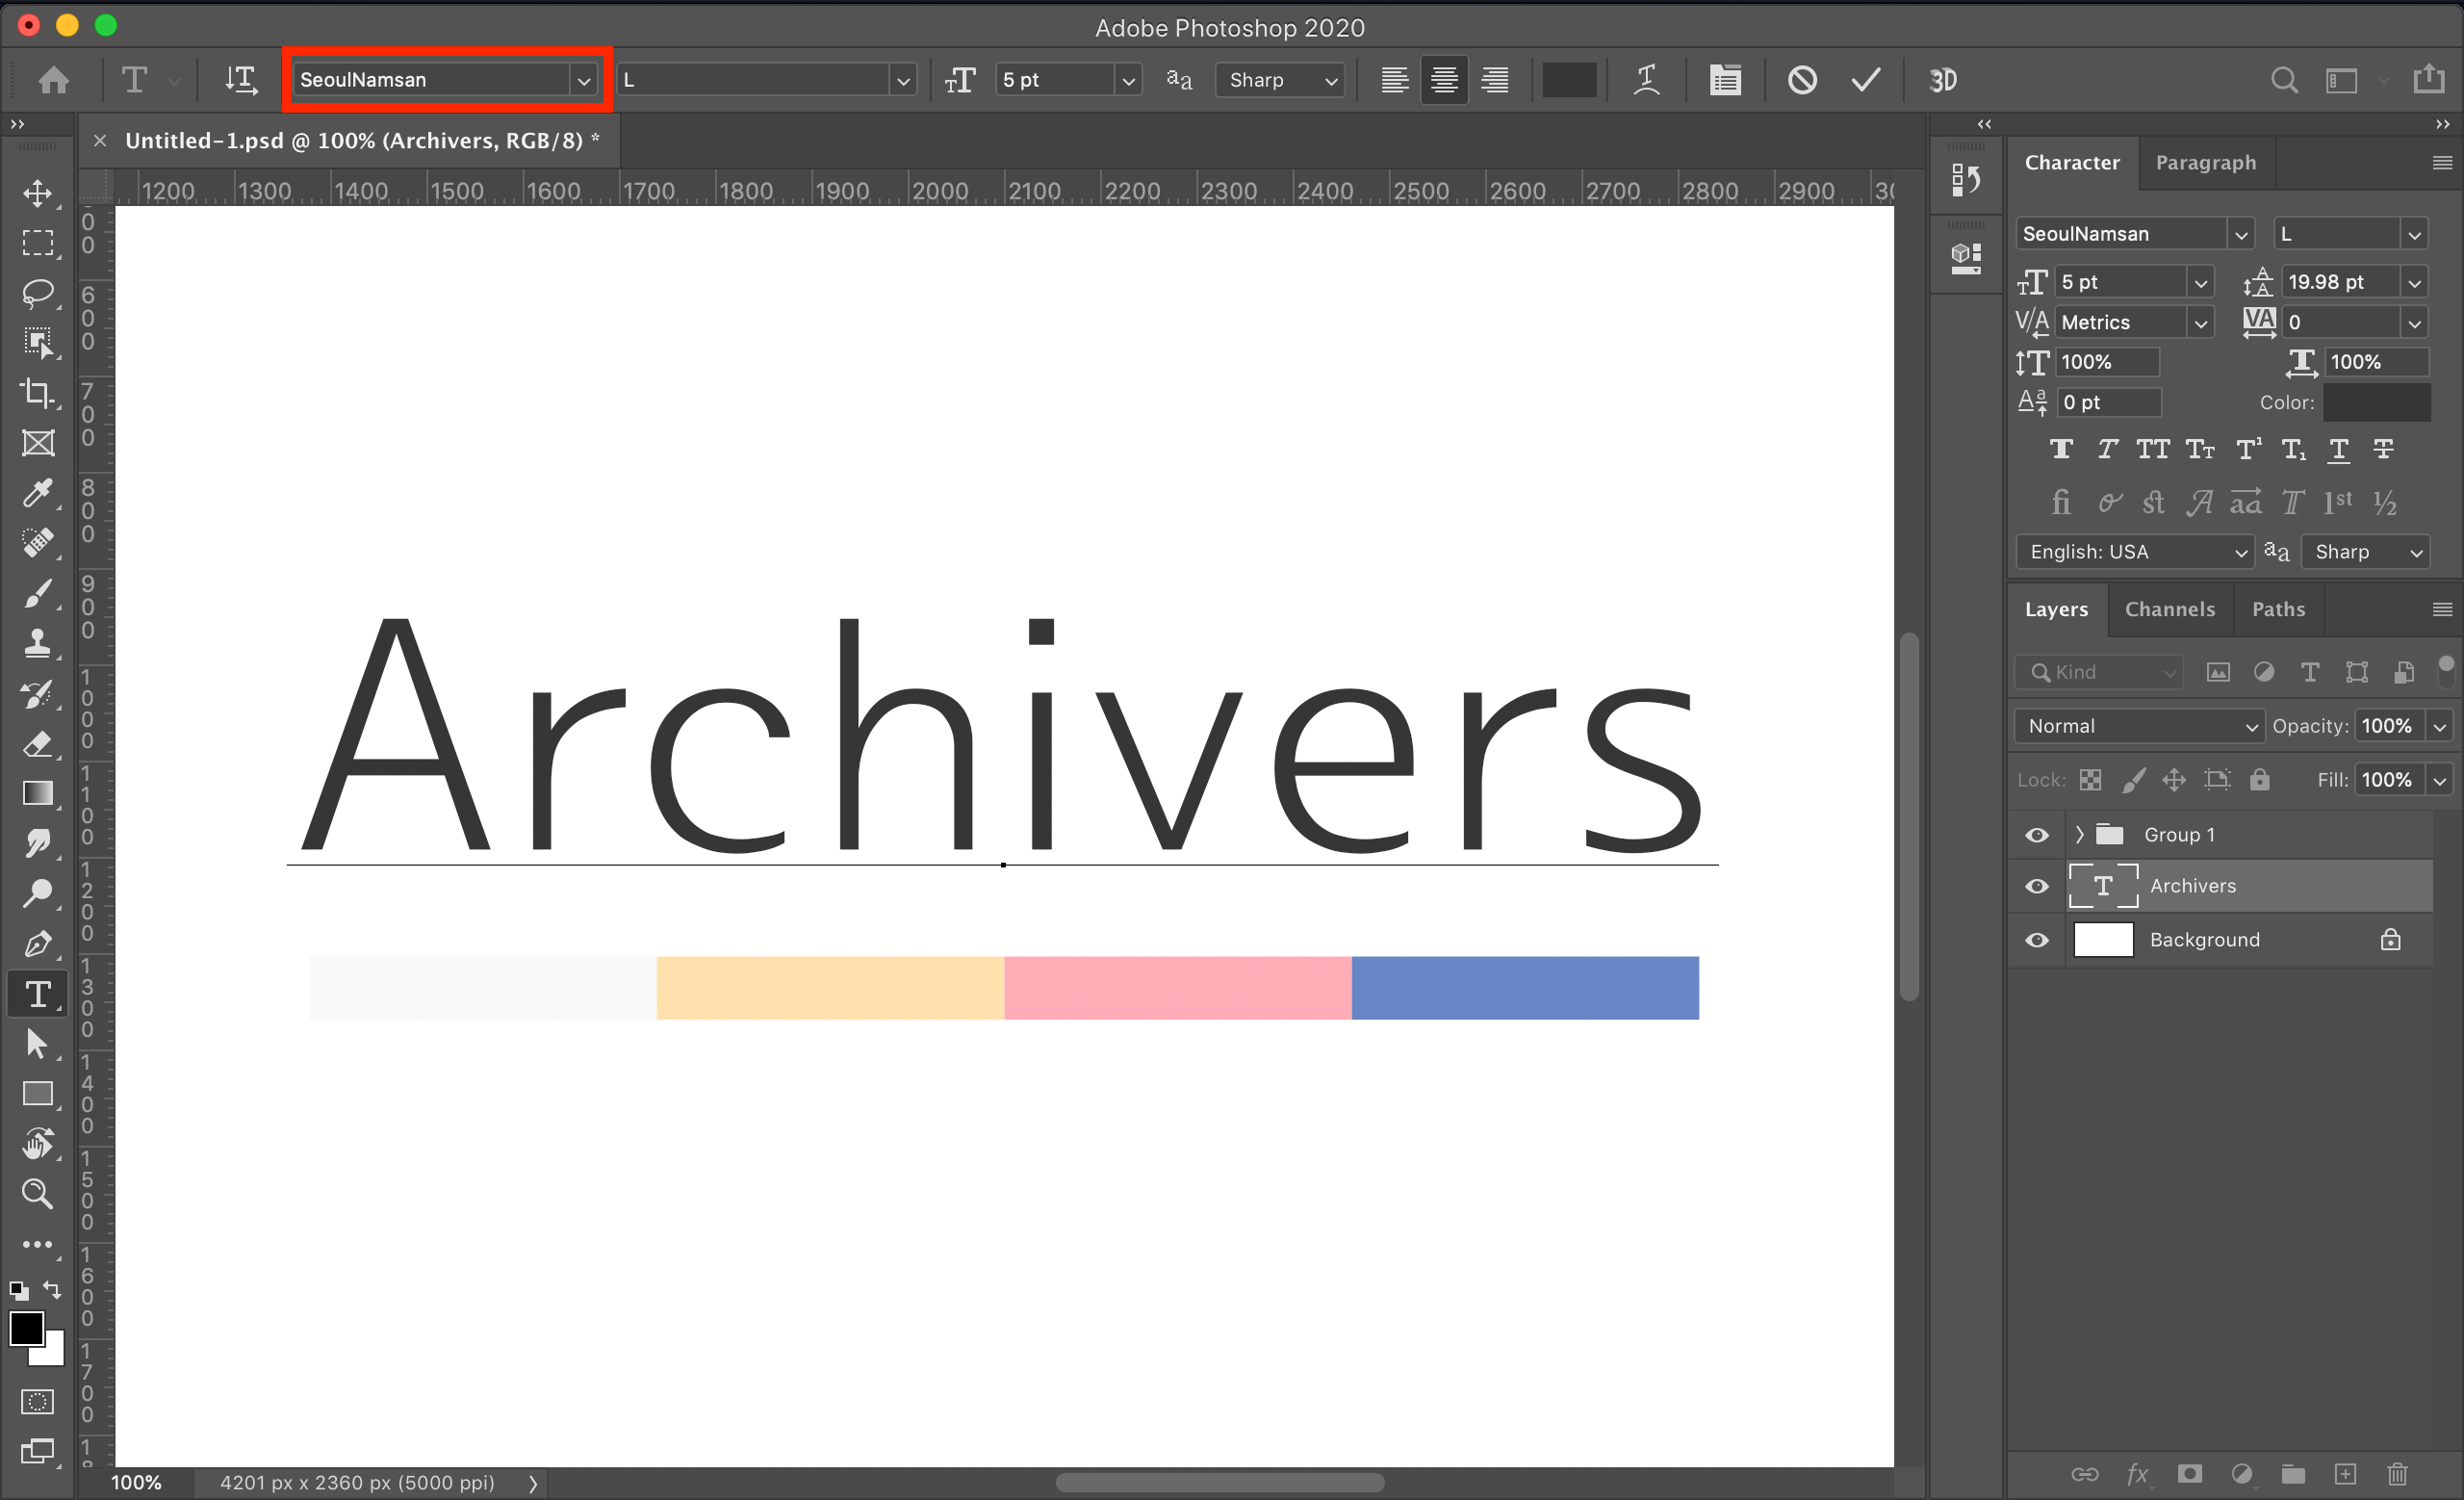Select the Move tool
This screenshot has width=2464, height=1500.
(x=38, y=193)
